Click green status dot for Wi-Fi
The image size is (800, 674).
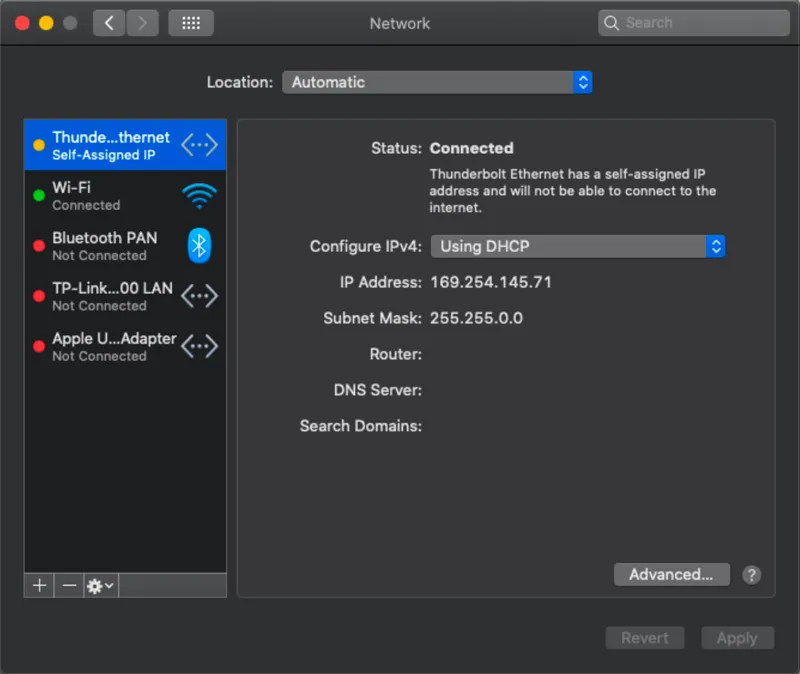pos(39,195)
